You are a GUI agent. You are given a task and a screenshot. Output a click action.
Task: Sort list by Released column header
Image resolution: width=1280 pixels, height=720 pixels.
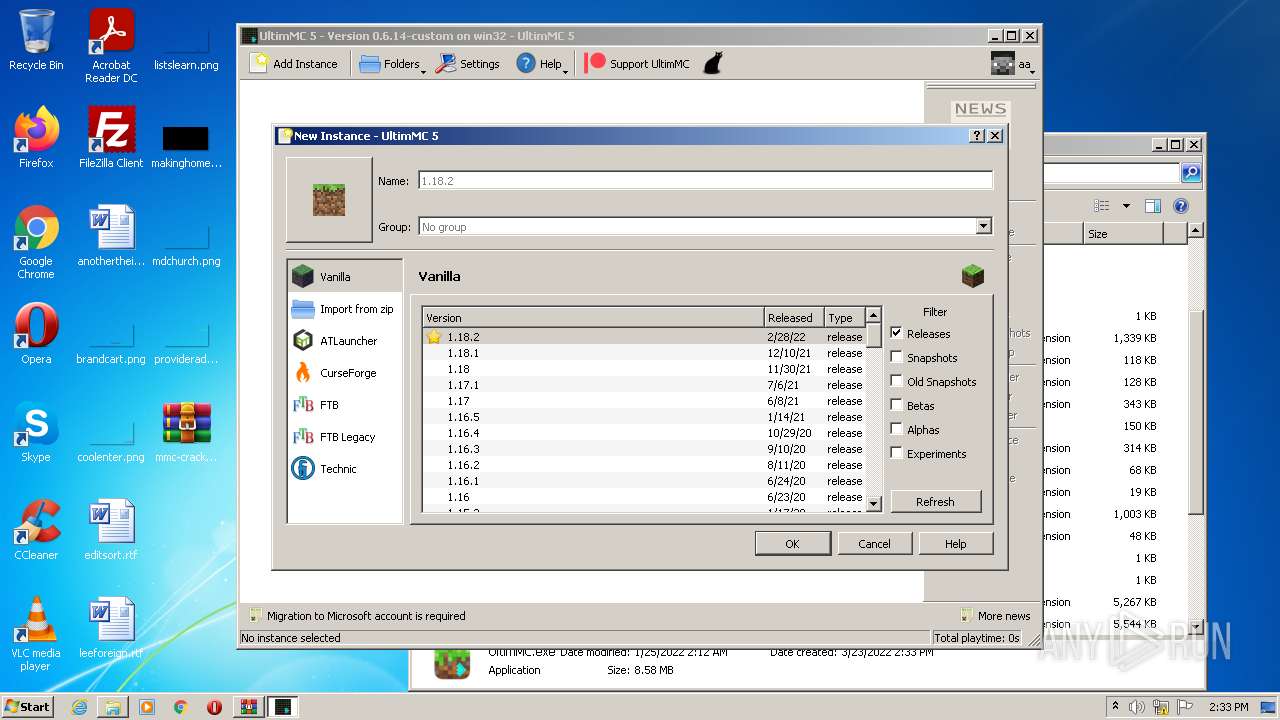point(794,317)
